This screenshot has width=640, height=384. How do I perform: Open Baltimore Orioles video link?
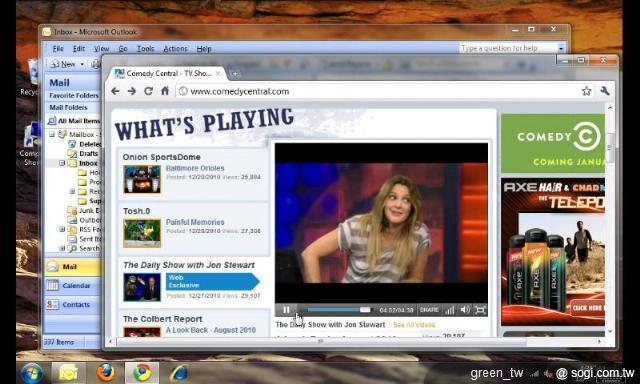(x=195, y=168)
